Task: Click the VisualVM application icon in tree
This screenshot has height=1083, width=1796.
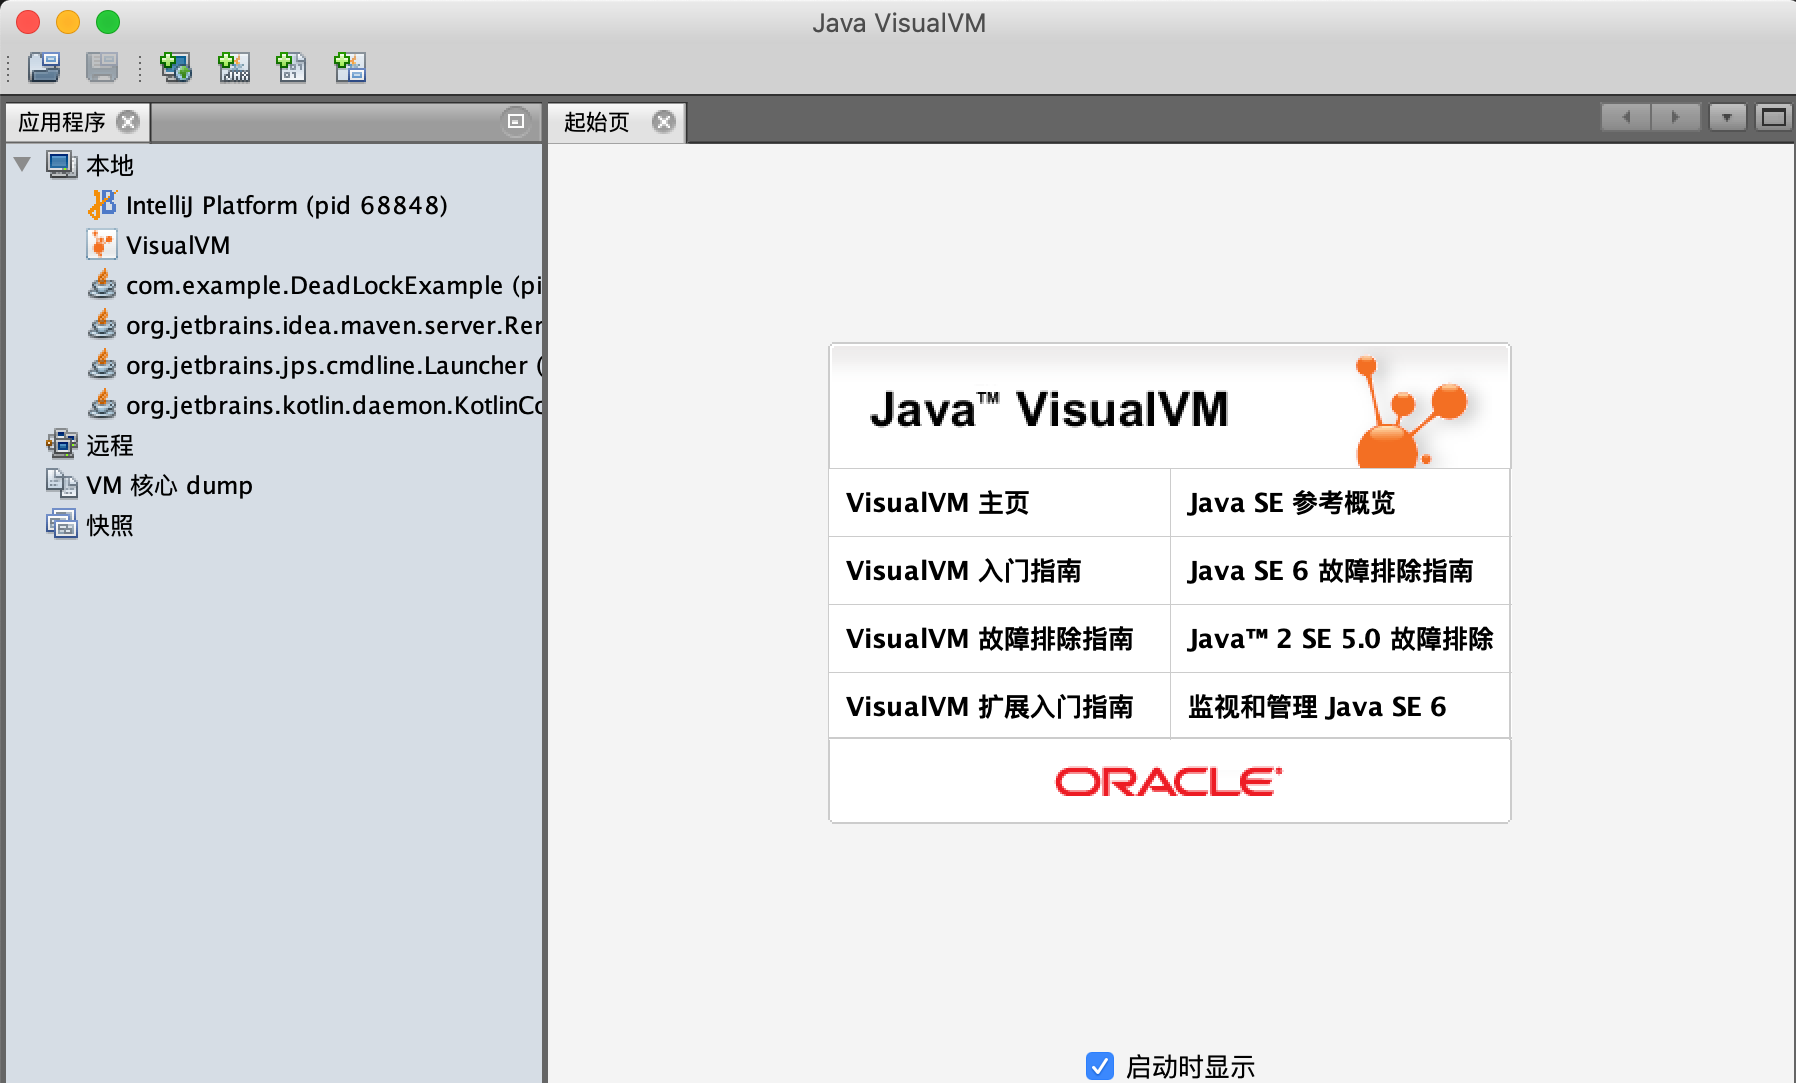Action: pyautogui.click(x=102, y=245)
